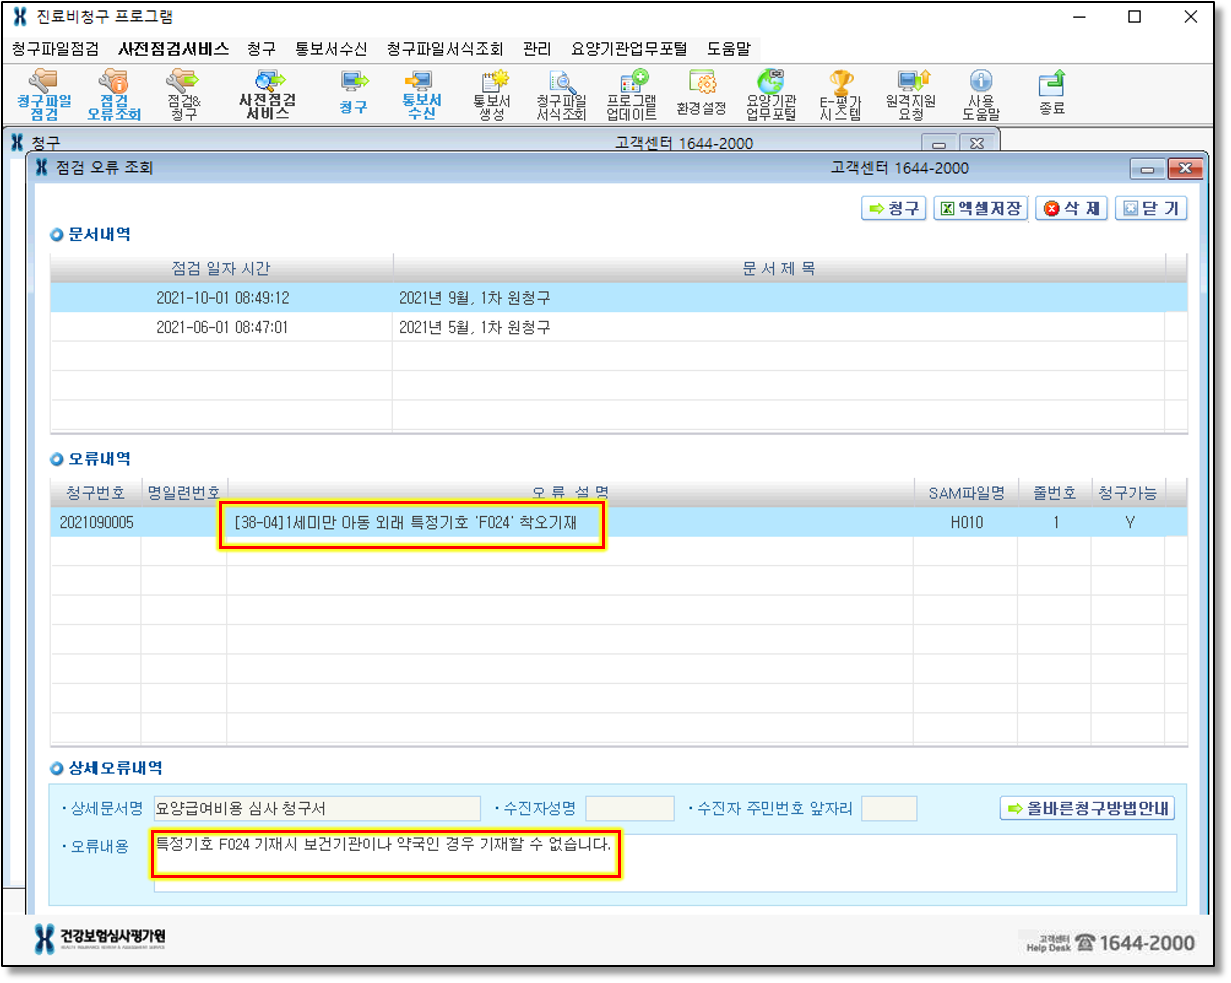Launch the E-평가 시스템 trophy icon

840,94
